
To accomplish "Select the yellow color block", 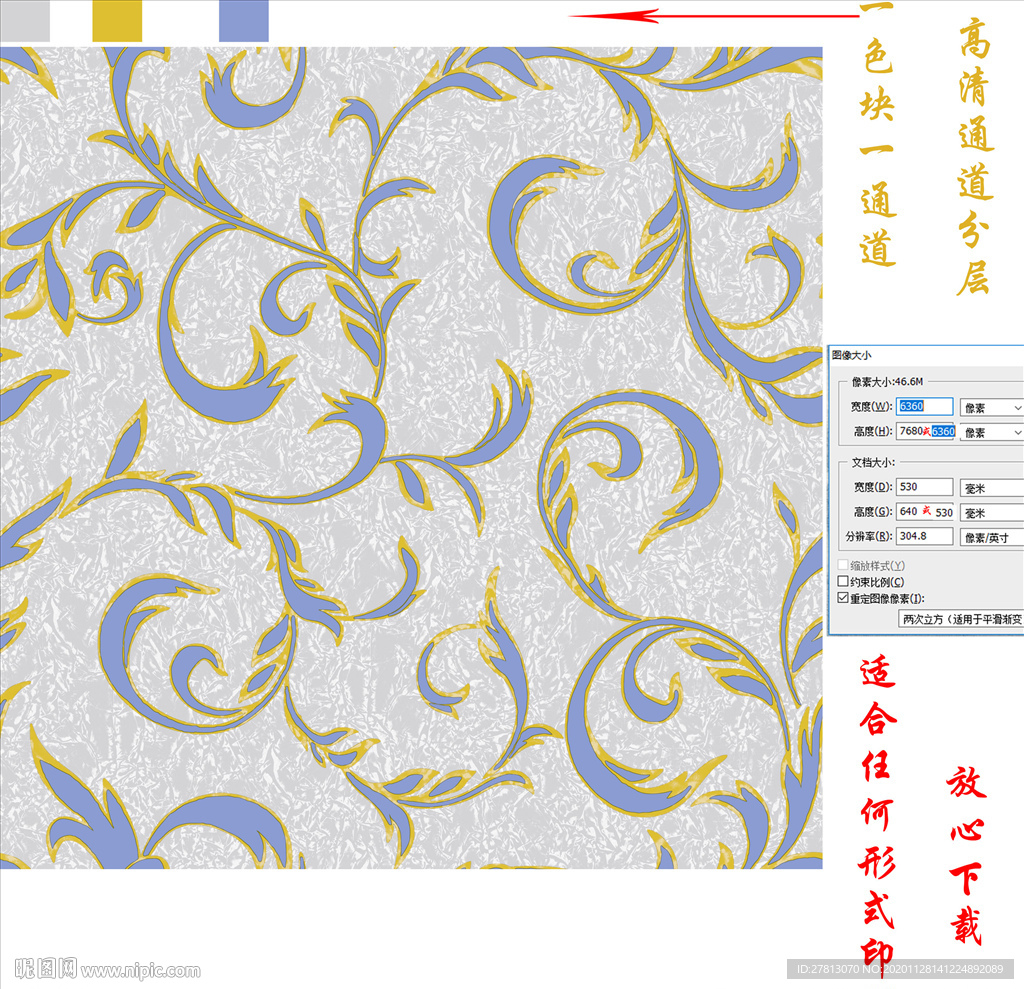I will tap(117, 21).
